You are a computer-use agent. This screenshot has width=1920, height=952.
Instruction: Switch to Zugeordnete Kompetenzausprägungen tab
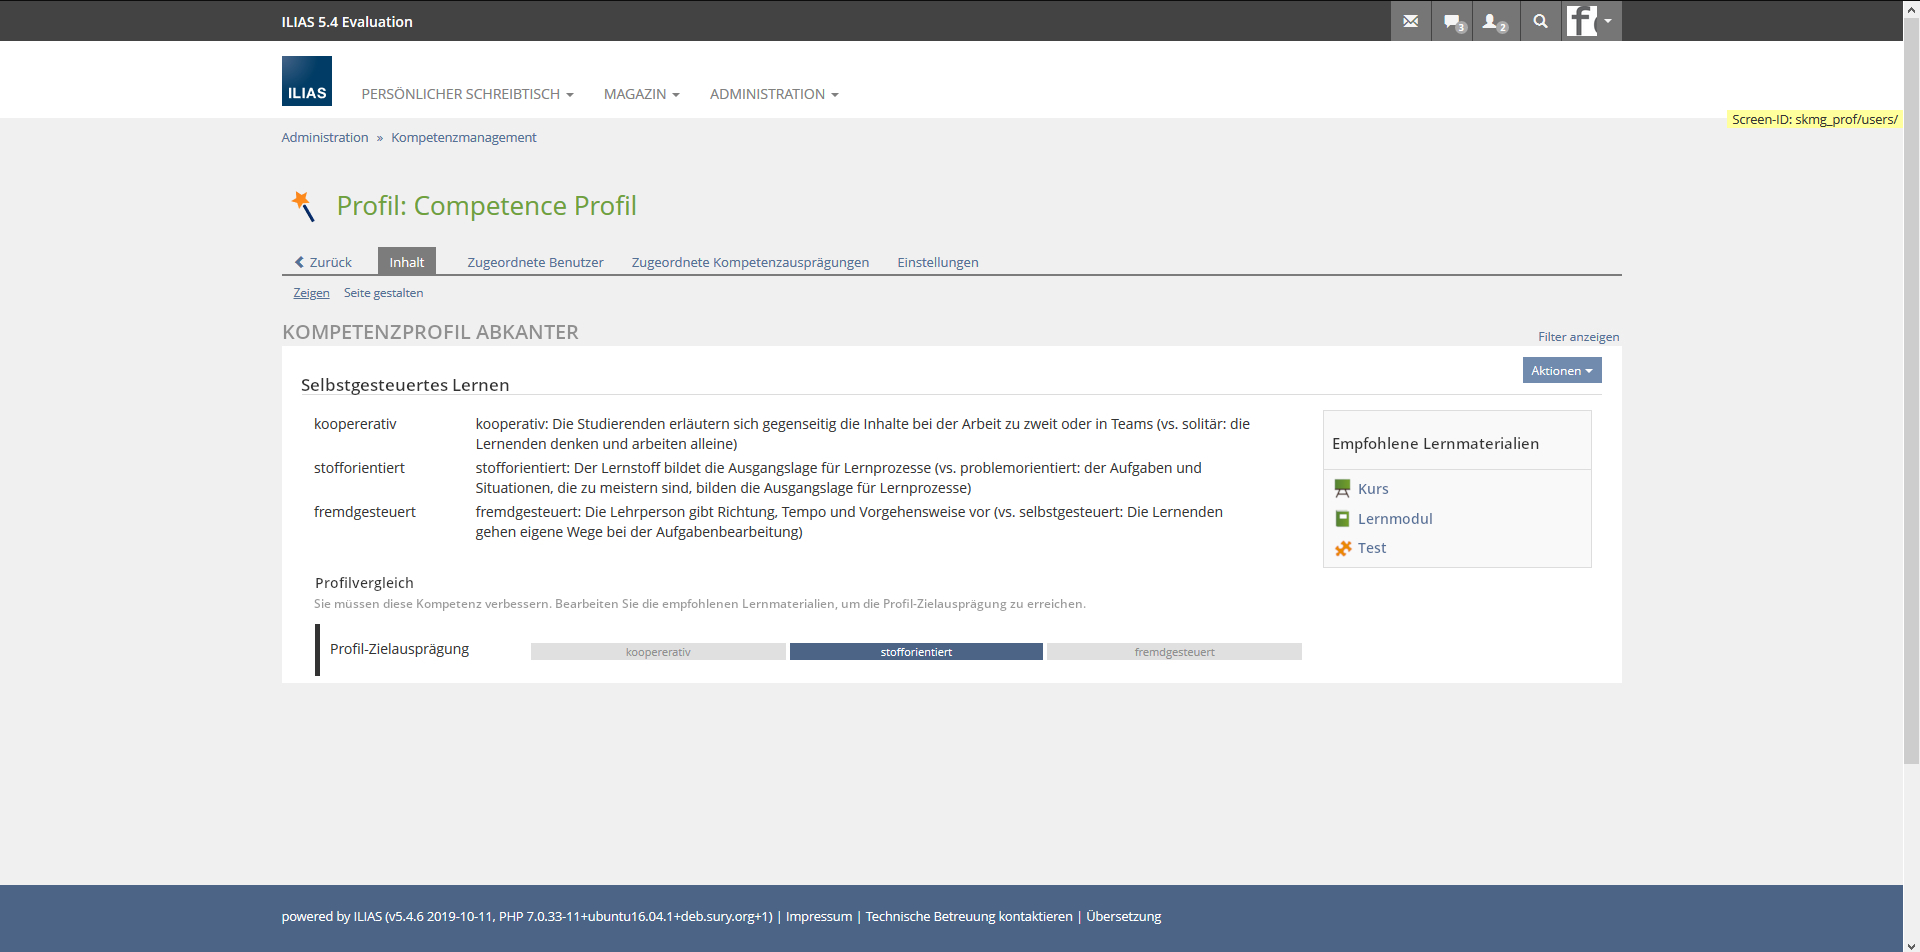(750, 262)
